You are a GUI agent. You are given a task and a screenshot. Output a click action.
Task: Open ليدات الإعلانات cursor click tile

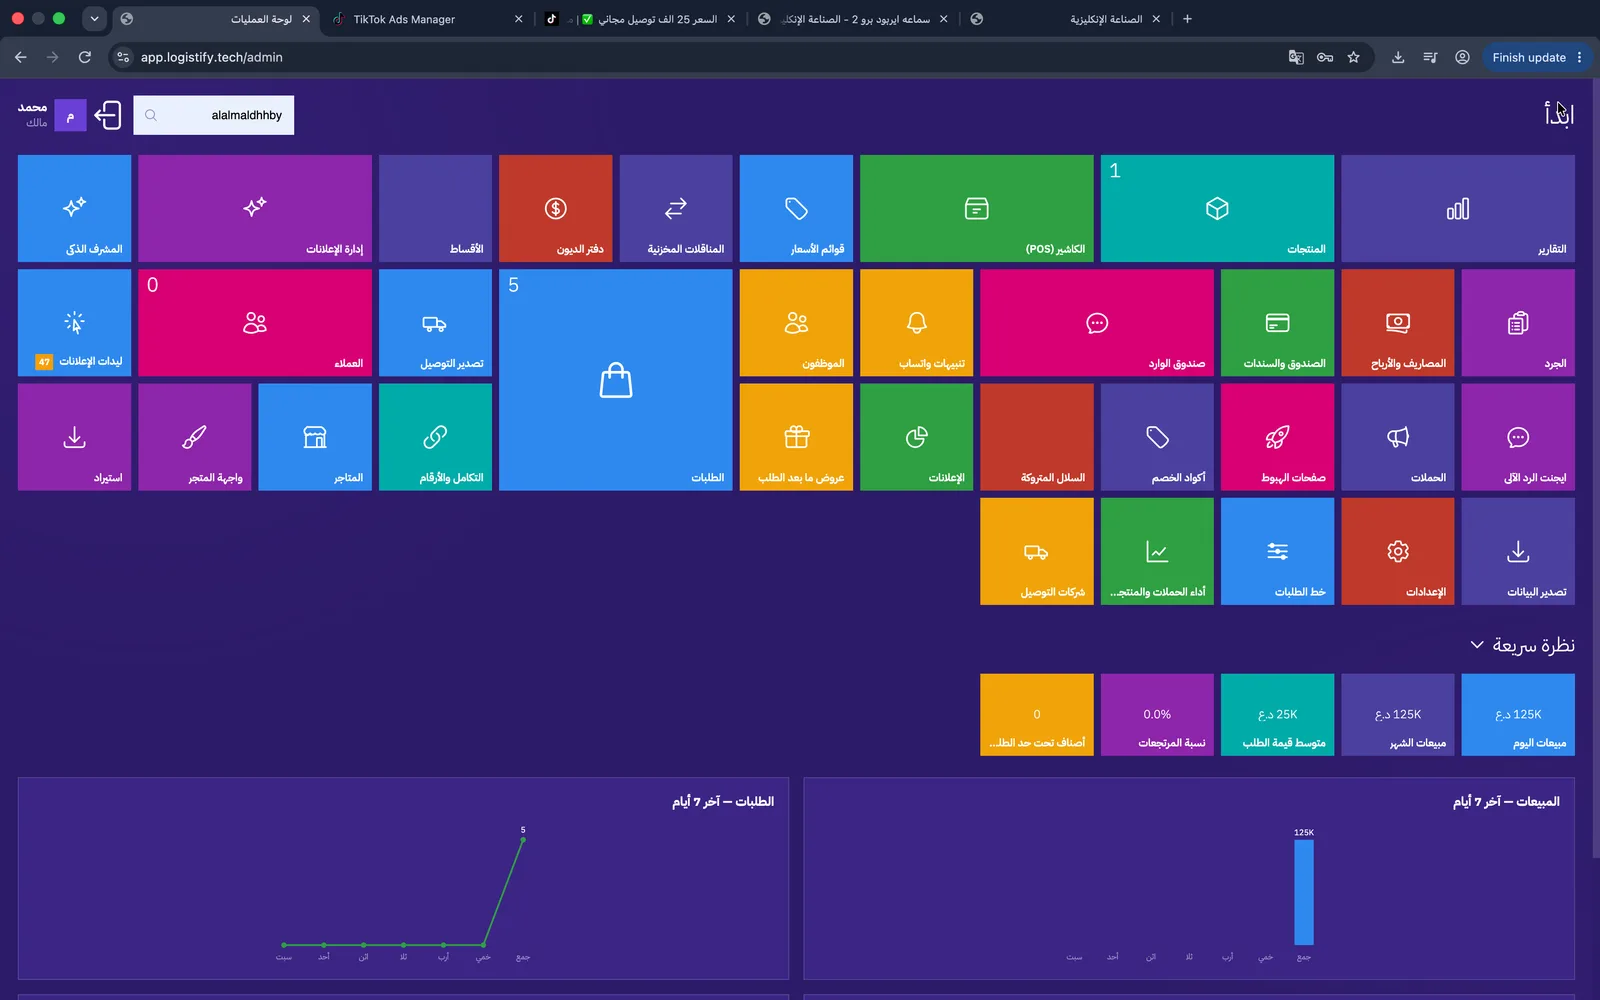click(x=74, y=323)
